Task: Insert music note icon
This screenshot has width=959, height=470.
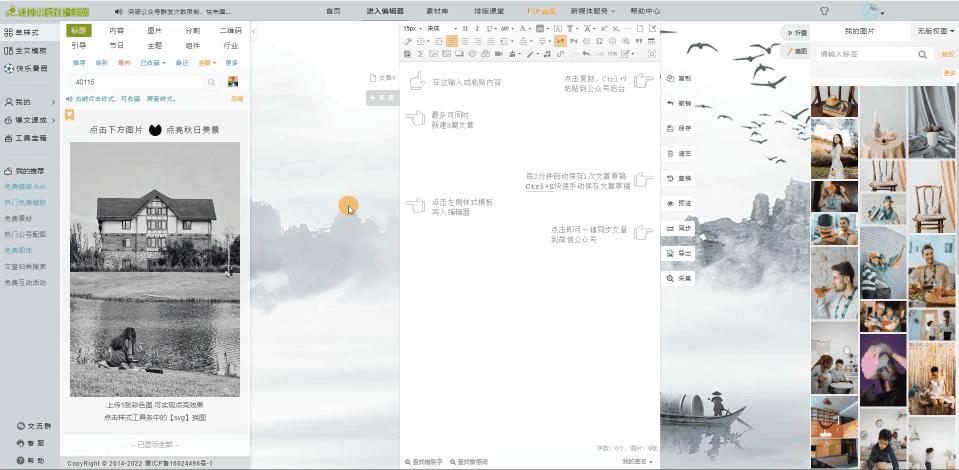Action: point(547,54)
